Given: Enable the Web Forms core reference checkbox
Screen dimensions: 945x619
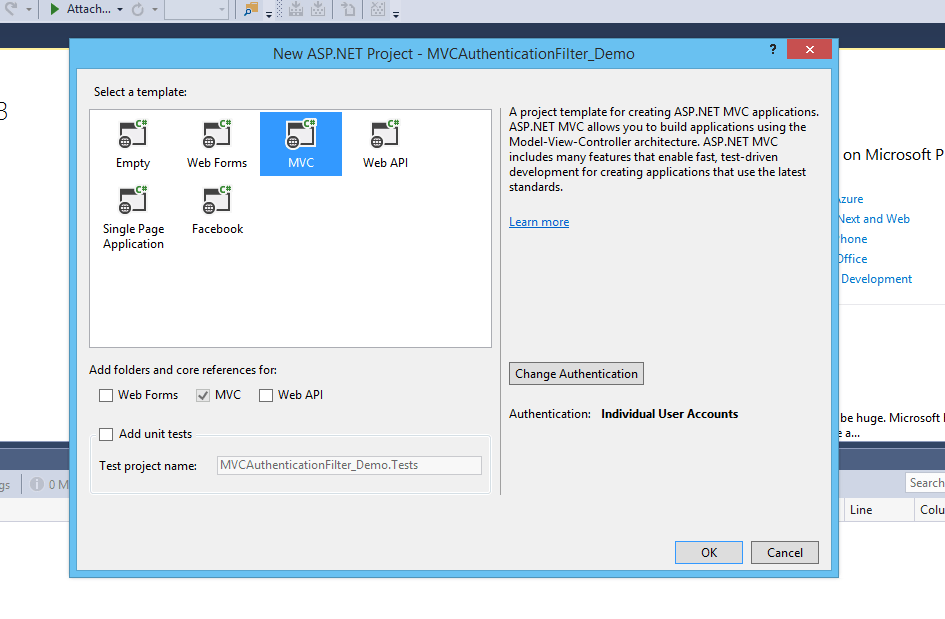Looking at the screenshot, I should pyautogui.click(x=106, y=395).
